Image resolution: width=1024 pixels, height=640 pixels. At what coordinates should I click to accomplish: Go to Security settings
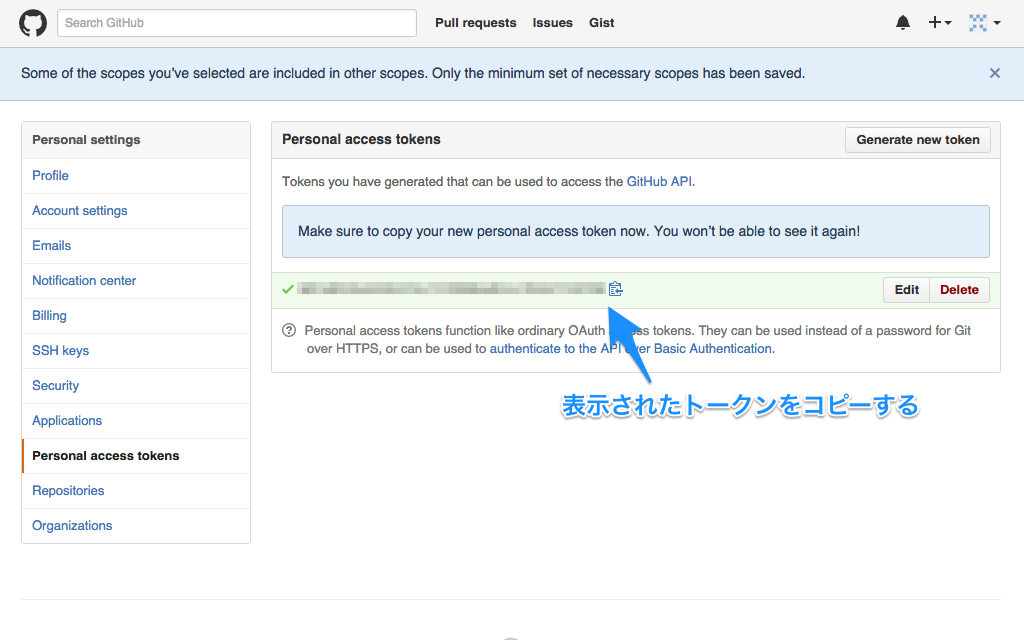point(56,386)
